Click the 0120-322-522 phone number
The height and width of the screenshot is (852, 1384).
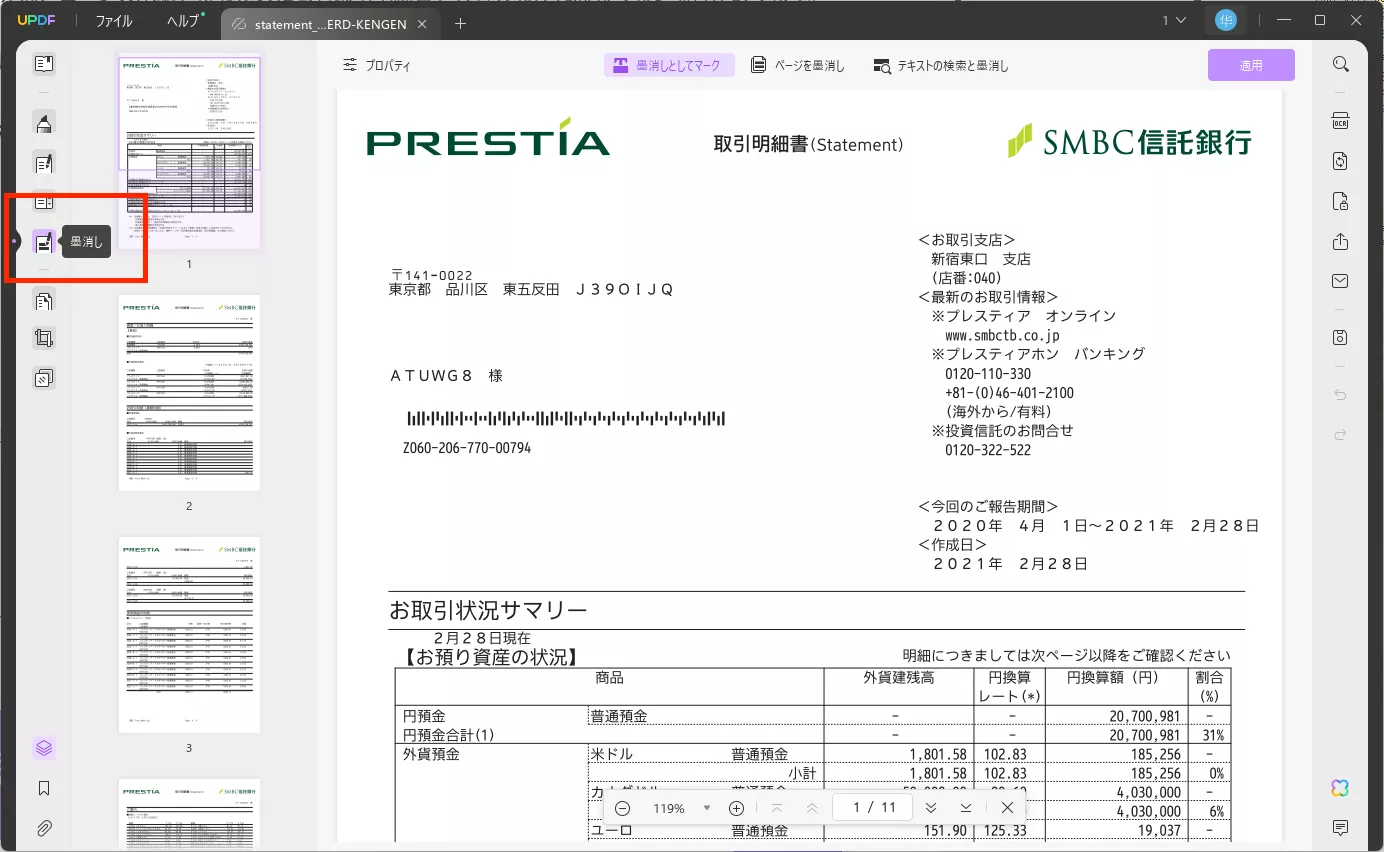988,450
